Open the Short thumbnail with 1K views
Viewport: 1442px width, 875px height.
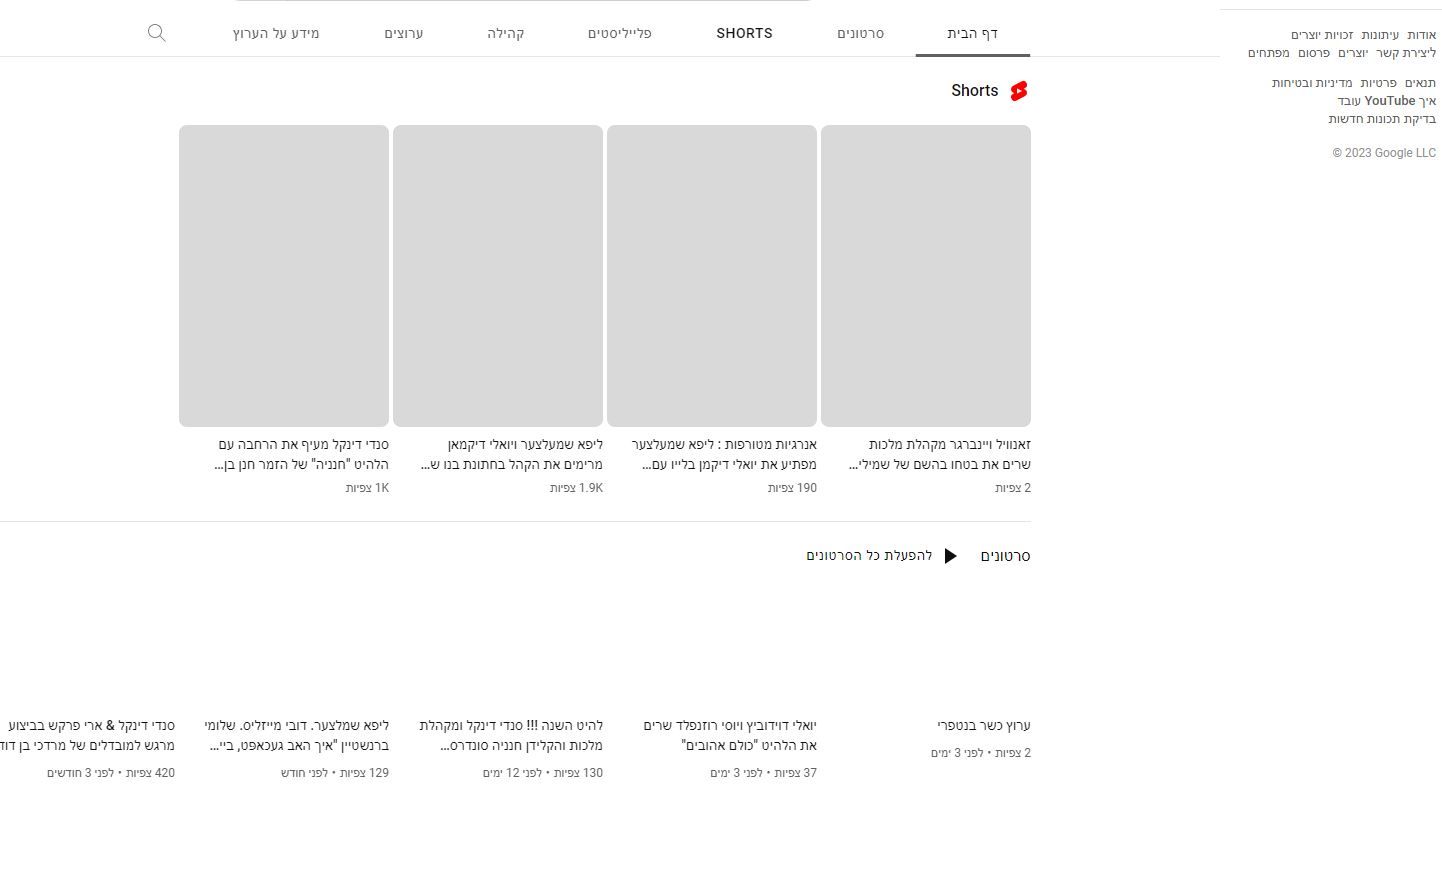click(283, 275)
